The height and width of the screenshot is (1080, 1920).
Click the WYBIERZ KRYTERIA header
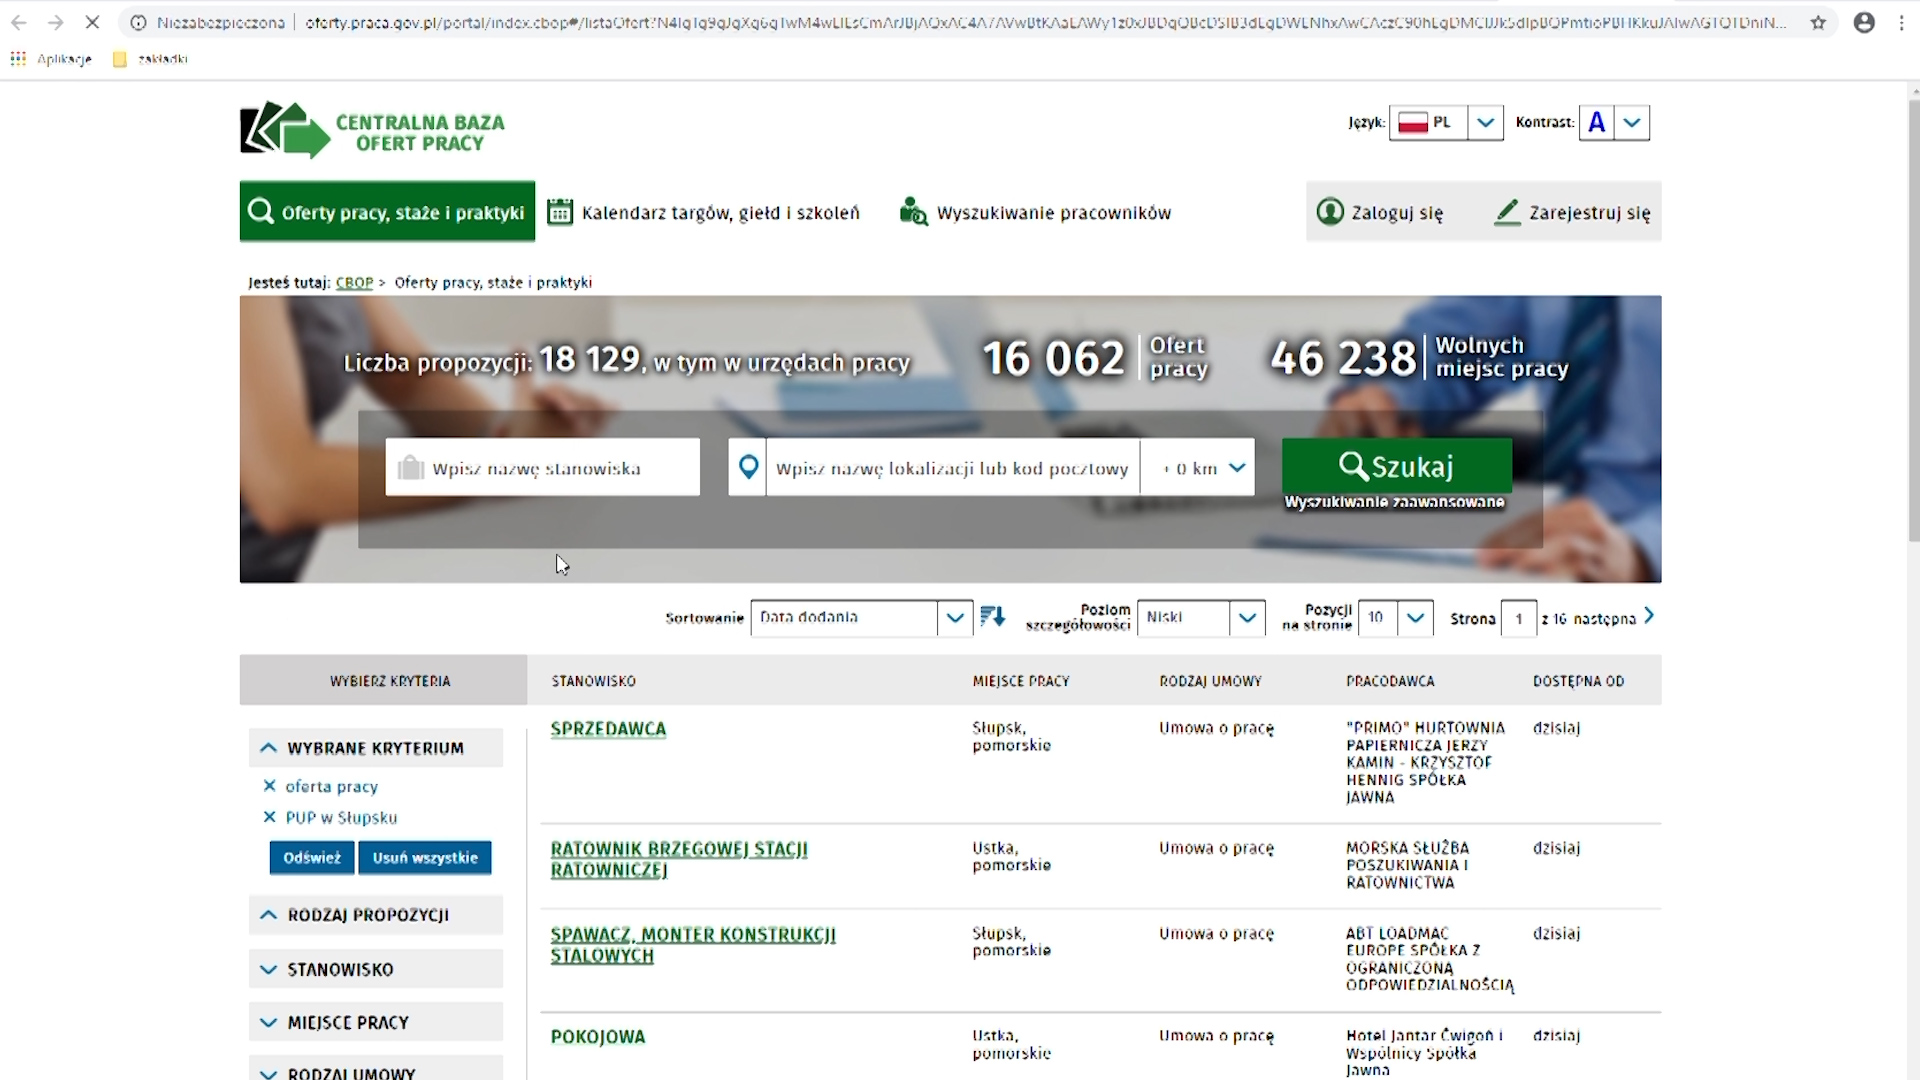click(x=390, y=681)
